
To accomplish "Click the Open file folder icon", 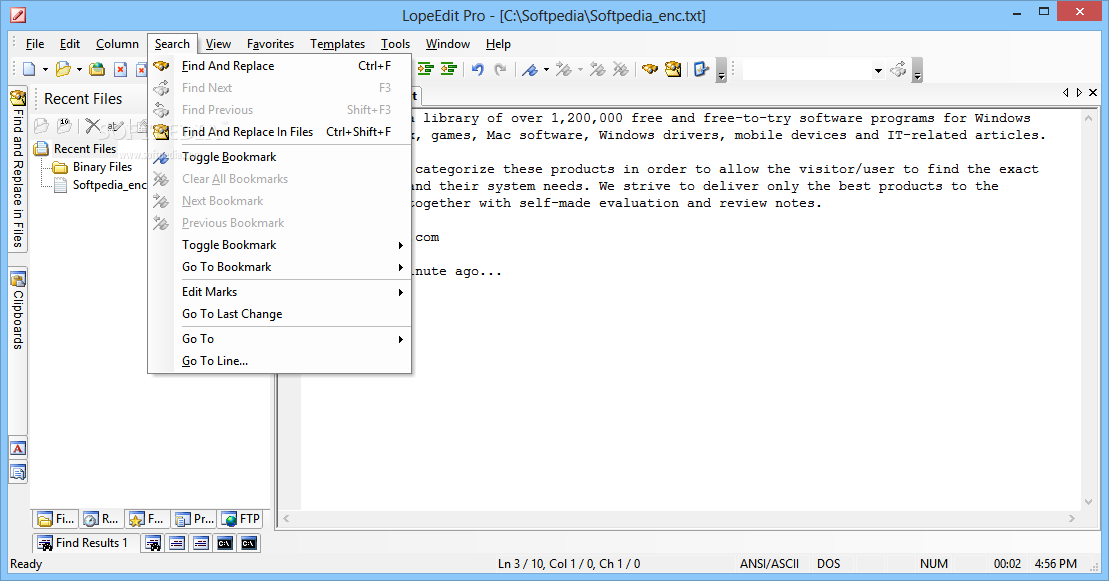I will pyautogui.click(x=64, y=69).
